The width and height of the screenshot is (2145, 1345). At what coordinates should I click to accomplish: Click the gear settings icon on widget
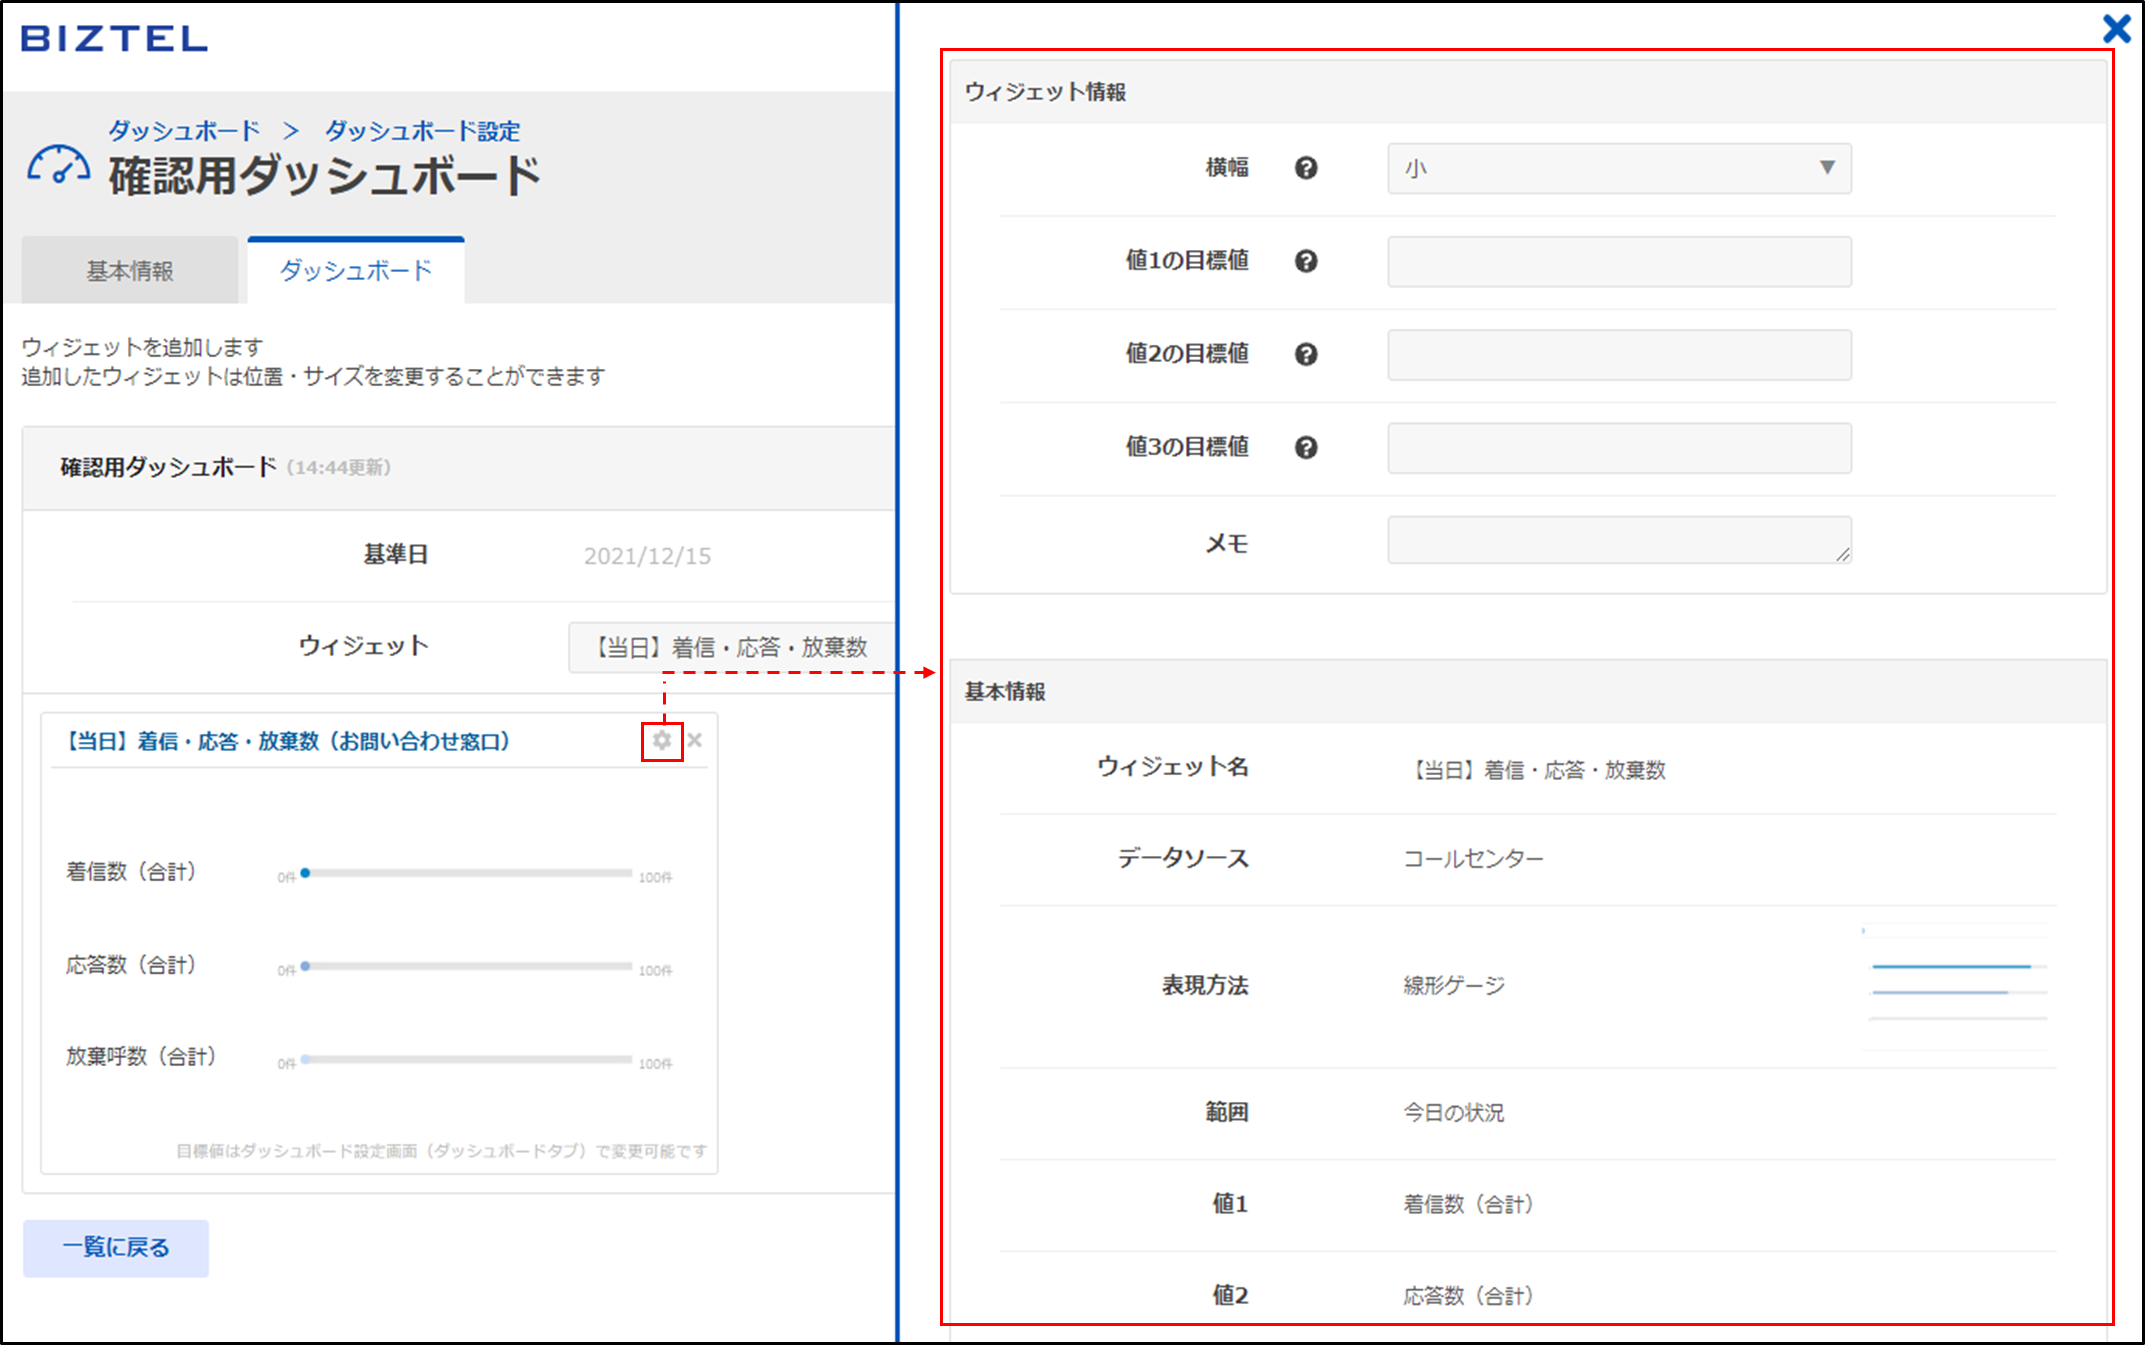661,741
